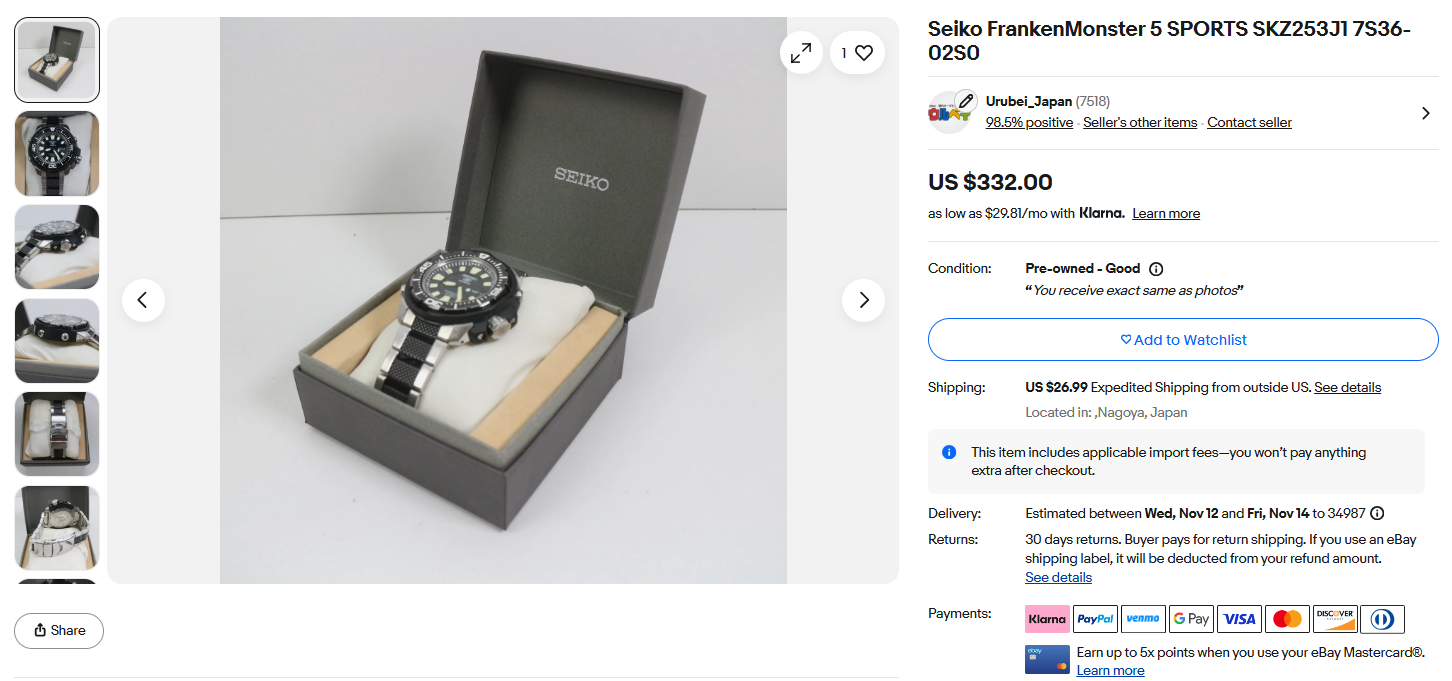Select the first box photo thumbnail

[x=57, y=60]
